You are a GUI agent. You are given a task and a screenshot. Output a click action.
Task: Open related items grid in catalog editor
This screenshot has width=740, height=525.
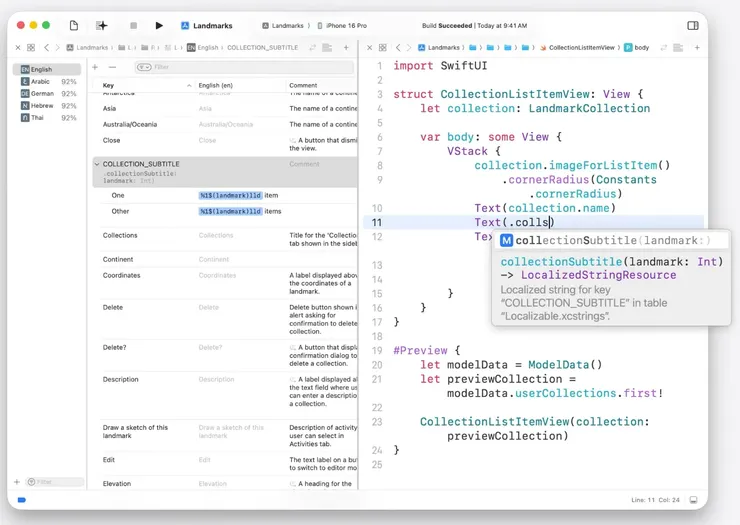(31, 48)
